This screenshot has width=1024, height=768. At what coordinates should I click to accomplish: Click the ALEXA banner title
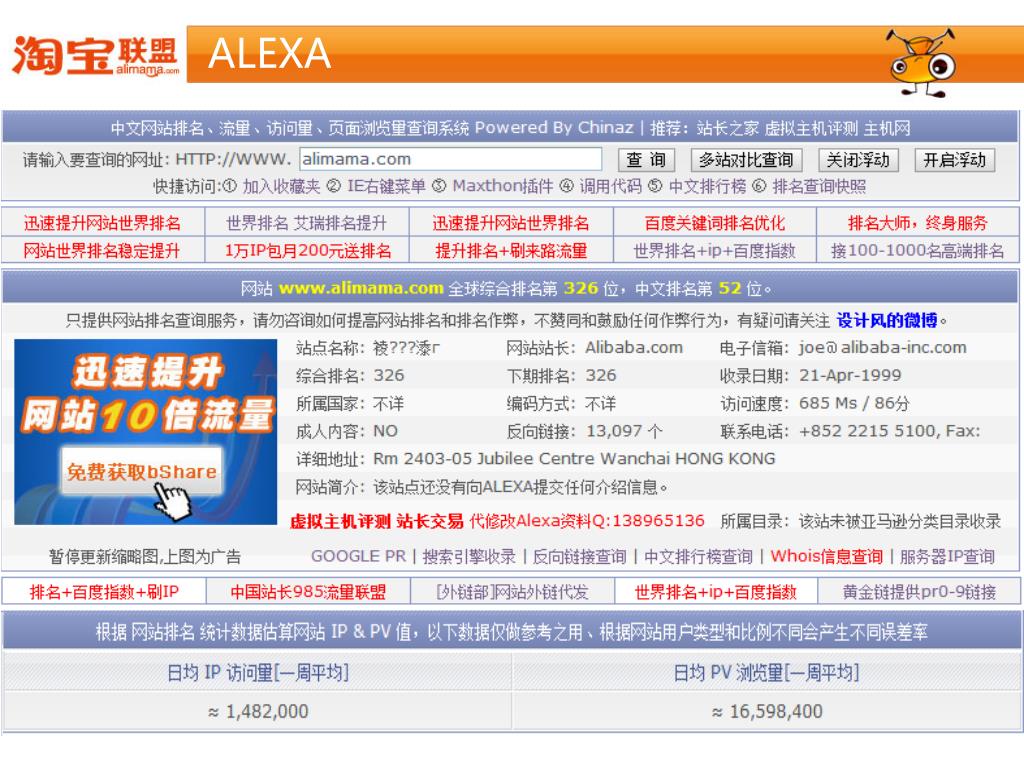pyautogui.click(x=269, y=54)
